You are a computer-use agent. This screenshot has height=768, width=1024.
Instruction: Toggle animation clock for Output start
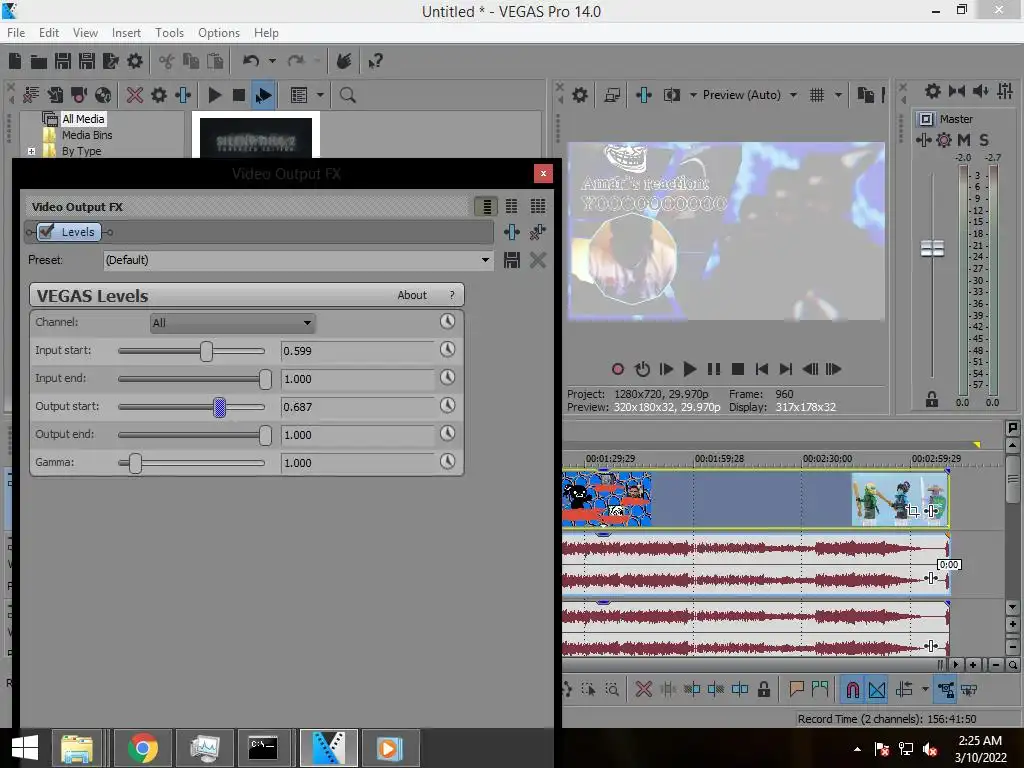click(447, 406)
